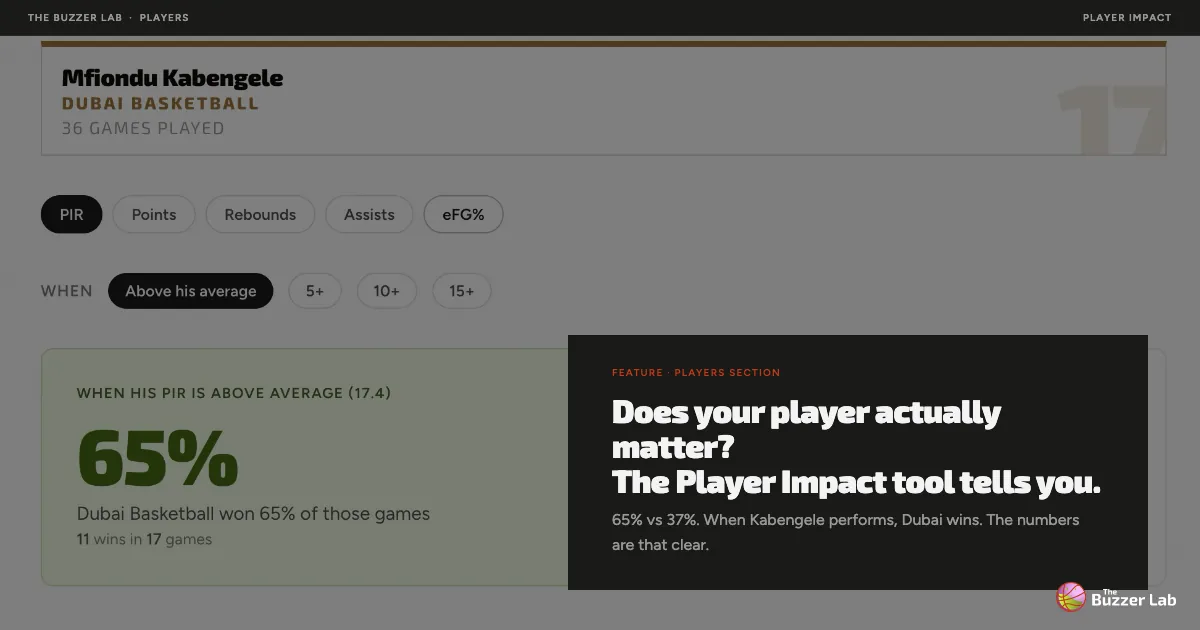The height and width of the screenshot is (630, 1200).
Task: Open The Buzzer Lab home link
Action: pyautogui.click(x=75, y=17)
